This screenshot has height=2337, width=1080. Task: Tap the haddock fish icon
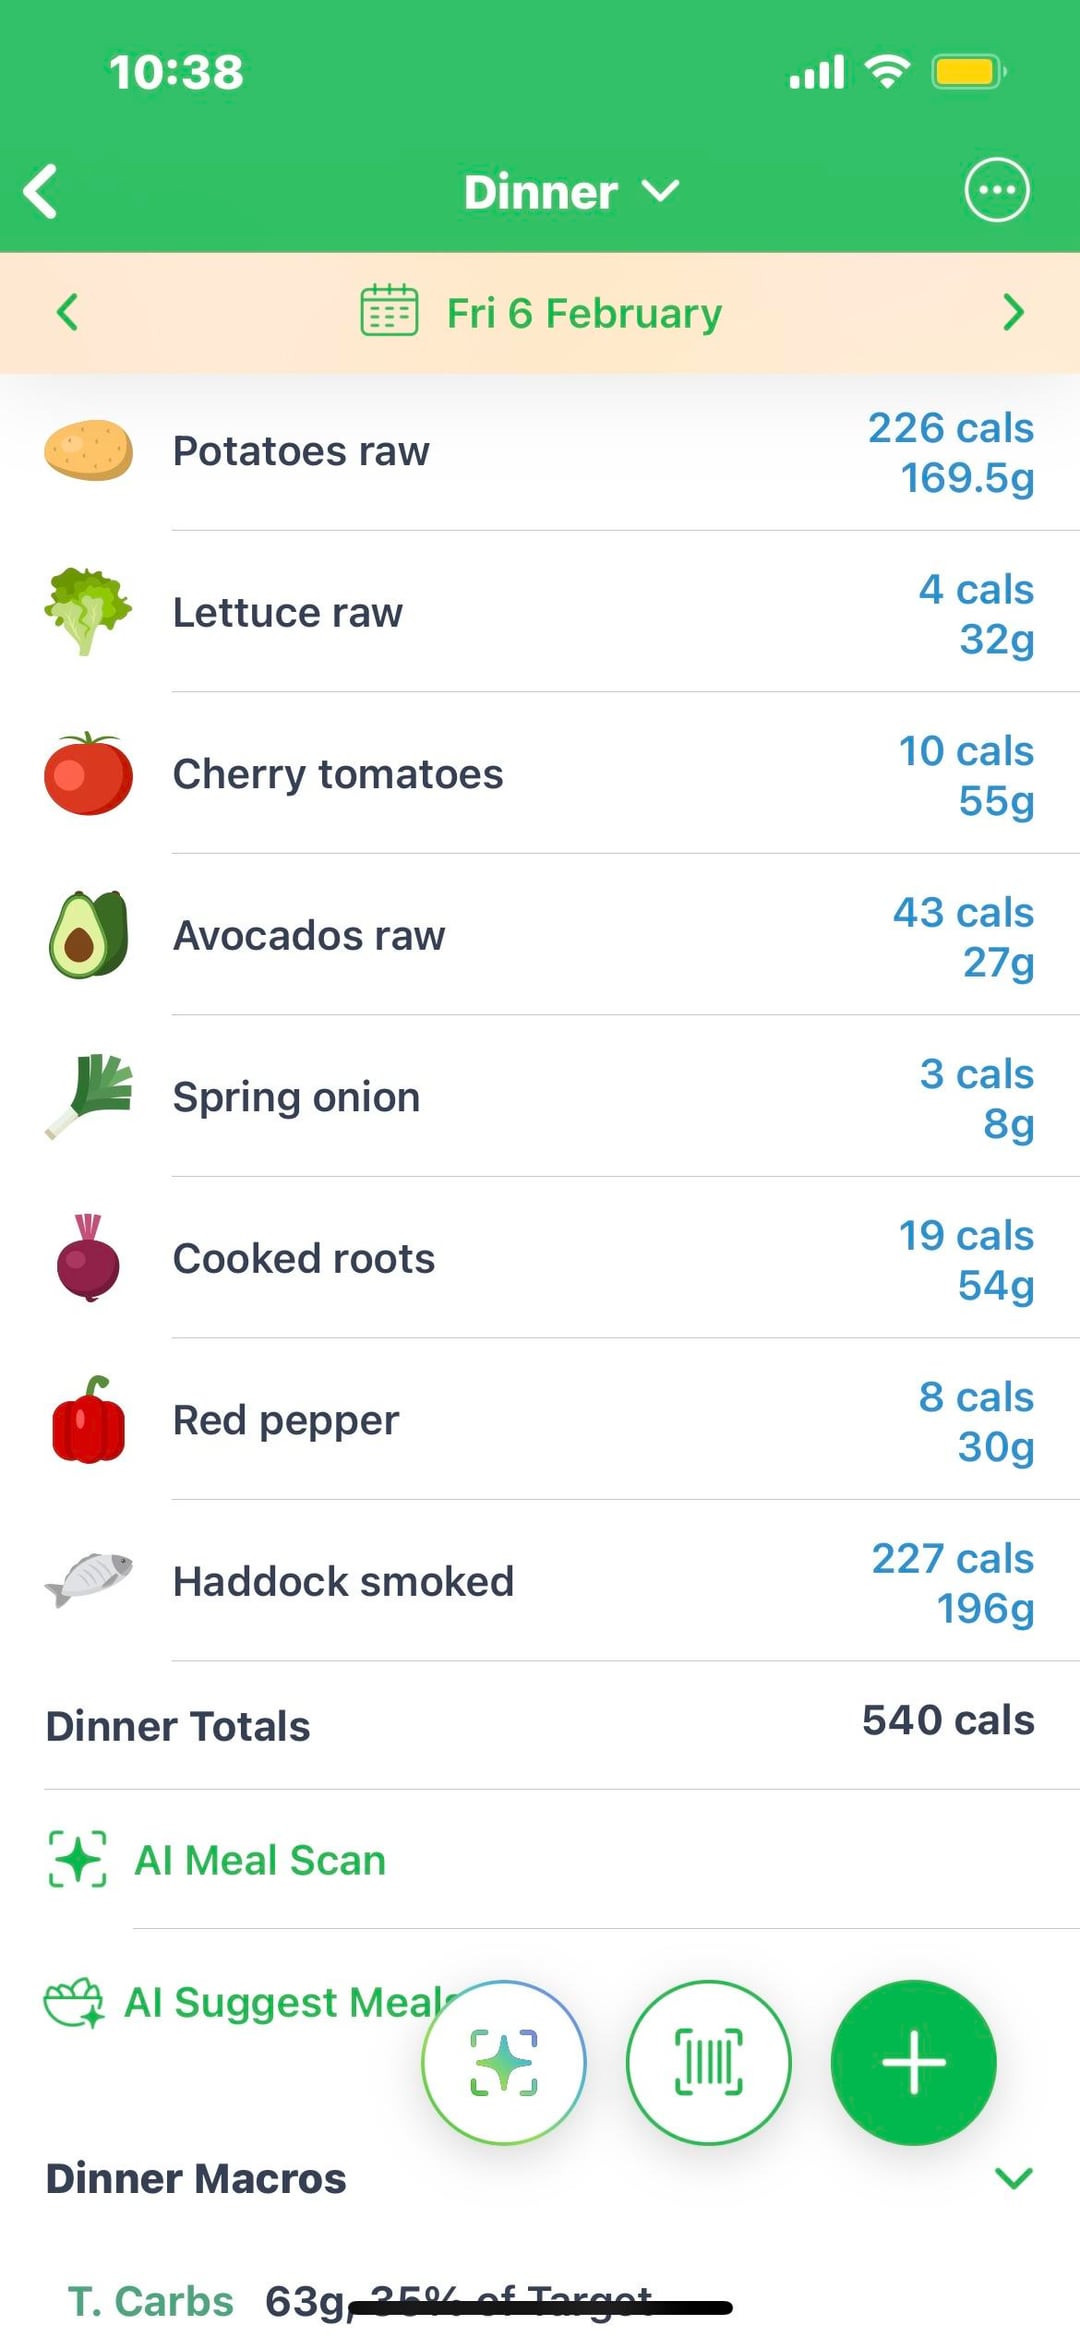click(x=88, y=1580)
